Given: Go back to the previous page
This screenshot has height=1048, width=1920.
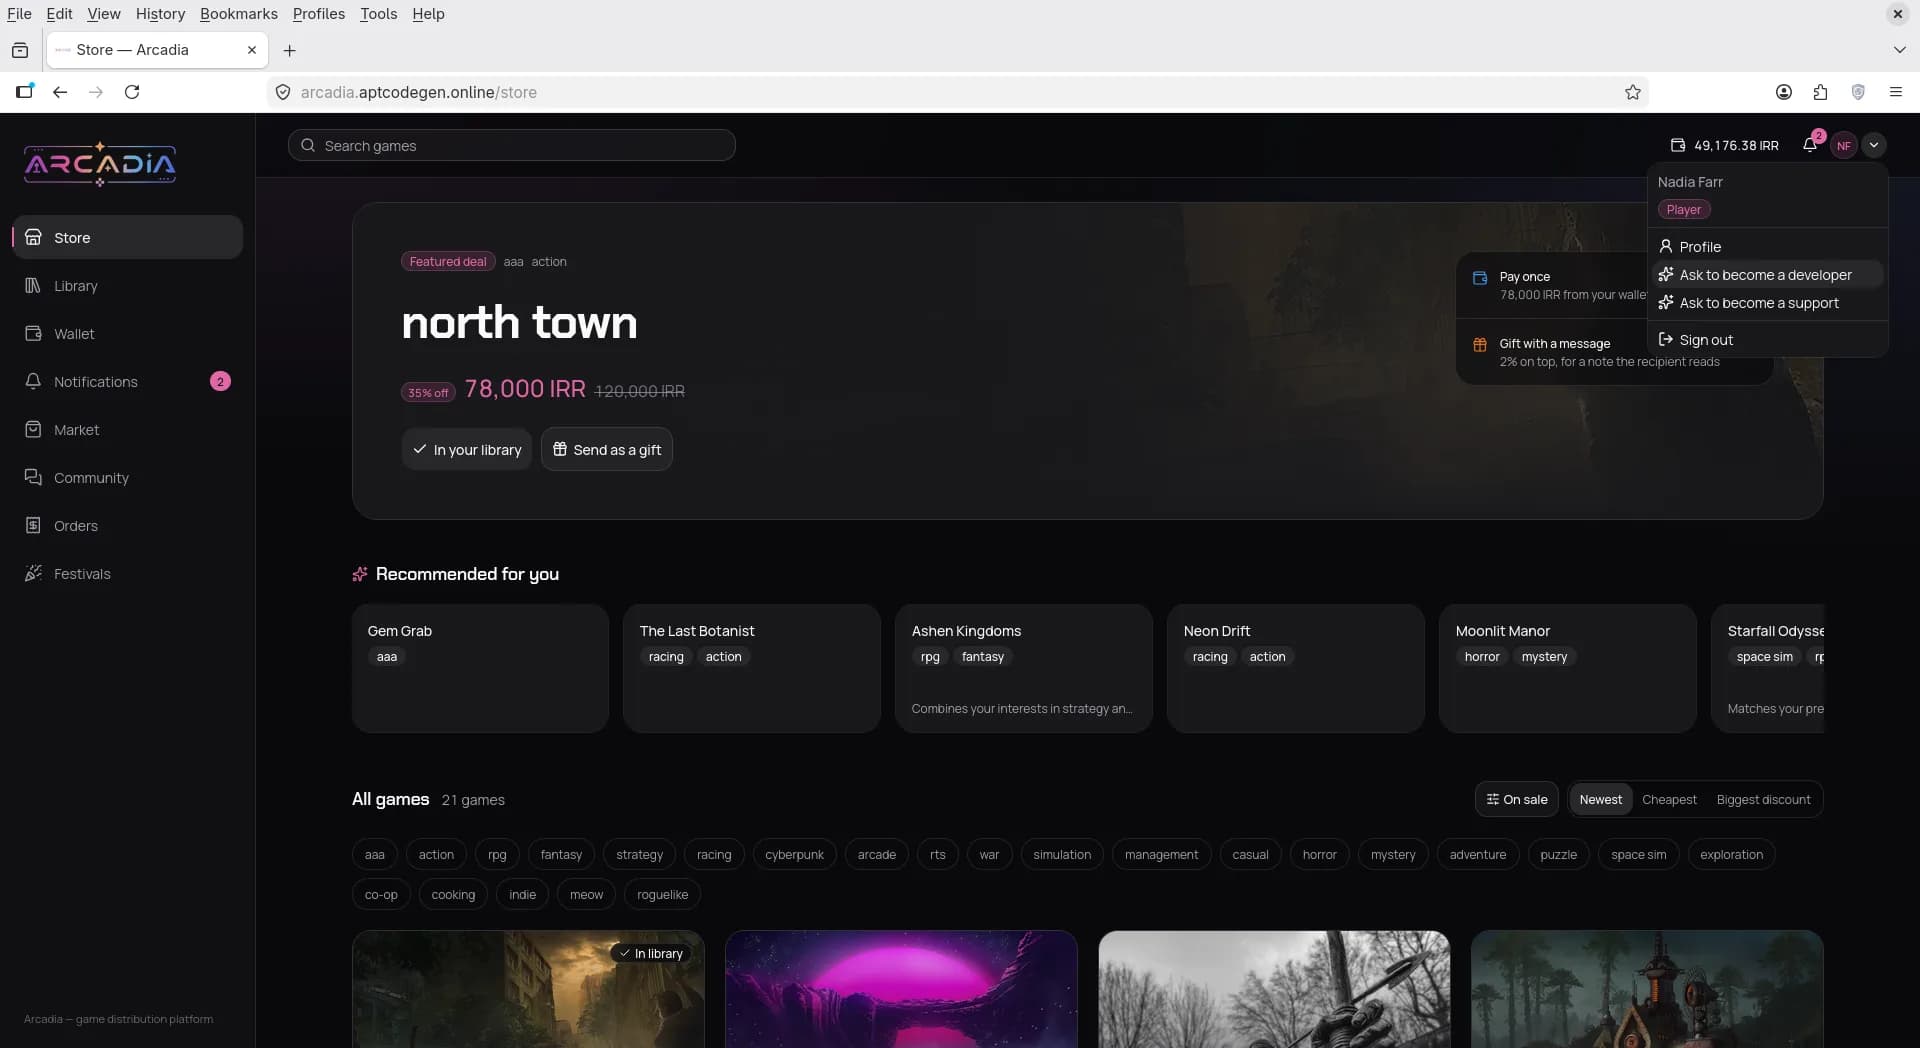Looking at the screenshot, I should coord(60,92).
